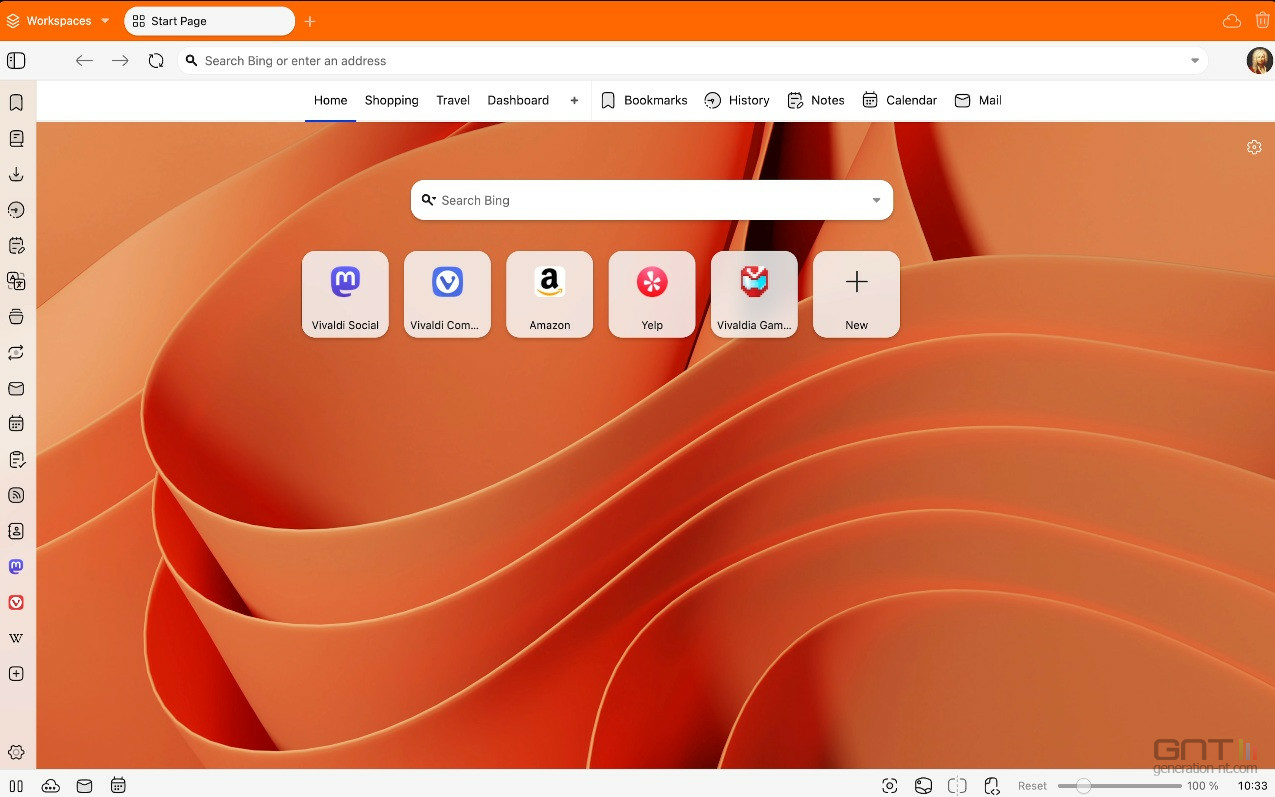This screenshot has height=797, width=1275.
Task: Open the user profile avatar
Action: coord(1259,61)
